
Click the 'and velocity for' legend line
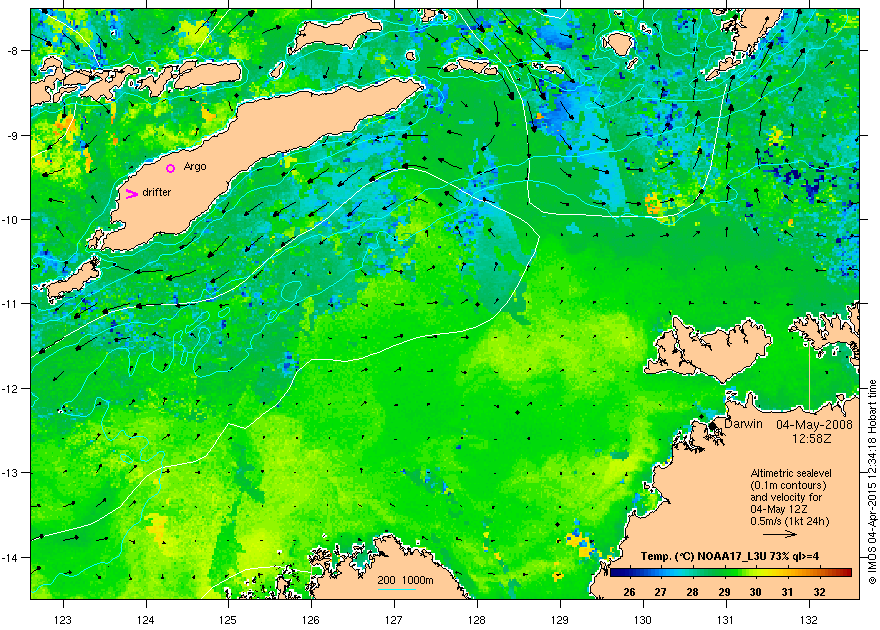(786, 497)
